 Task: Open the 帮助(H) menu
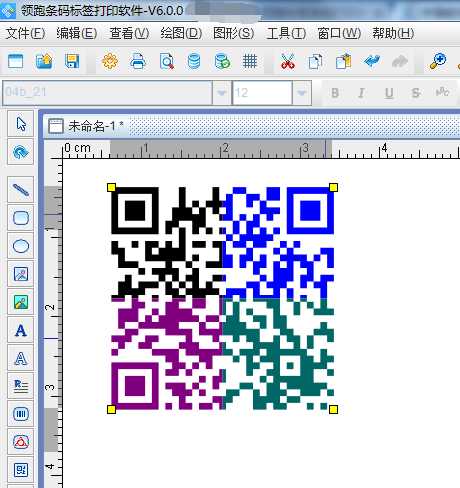click(x=393, y=33)
